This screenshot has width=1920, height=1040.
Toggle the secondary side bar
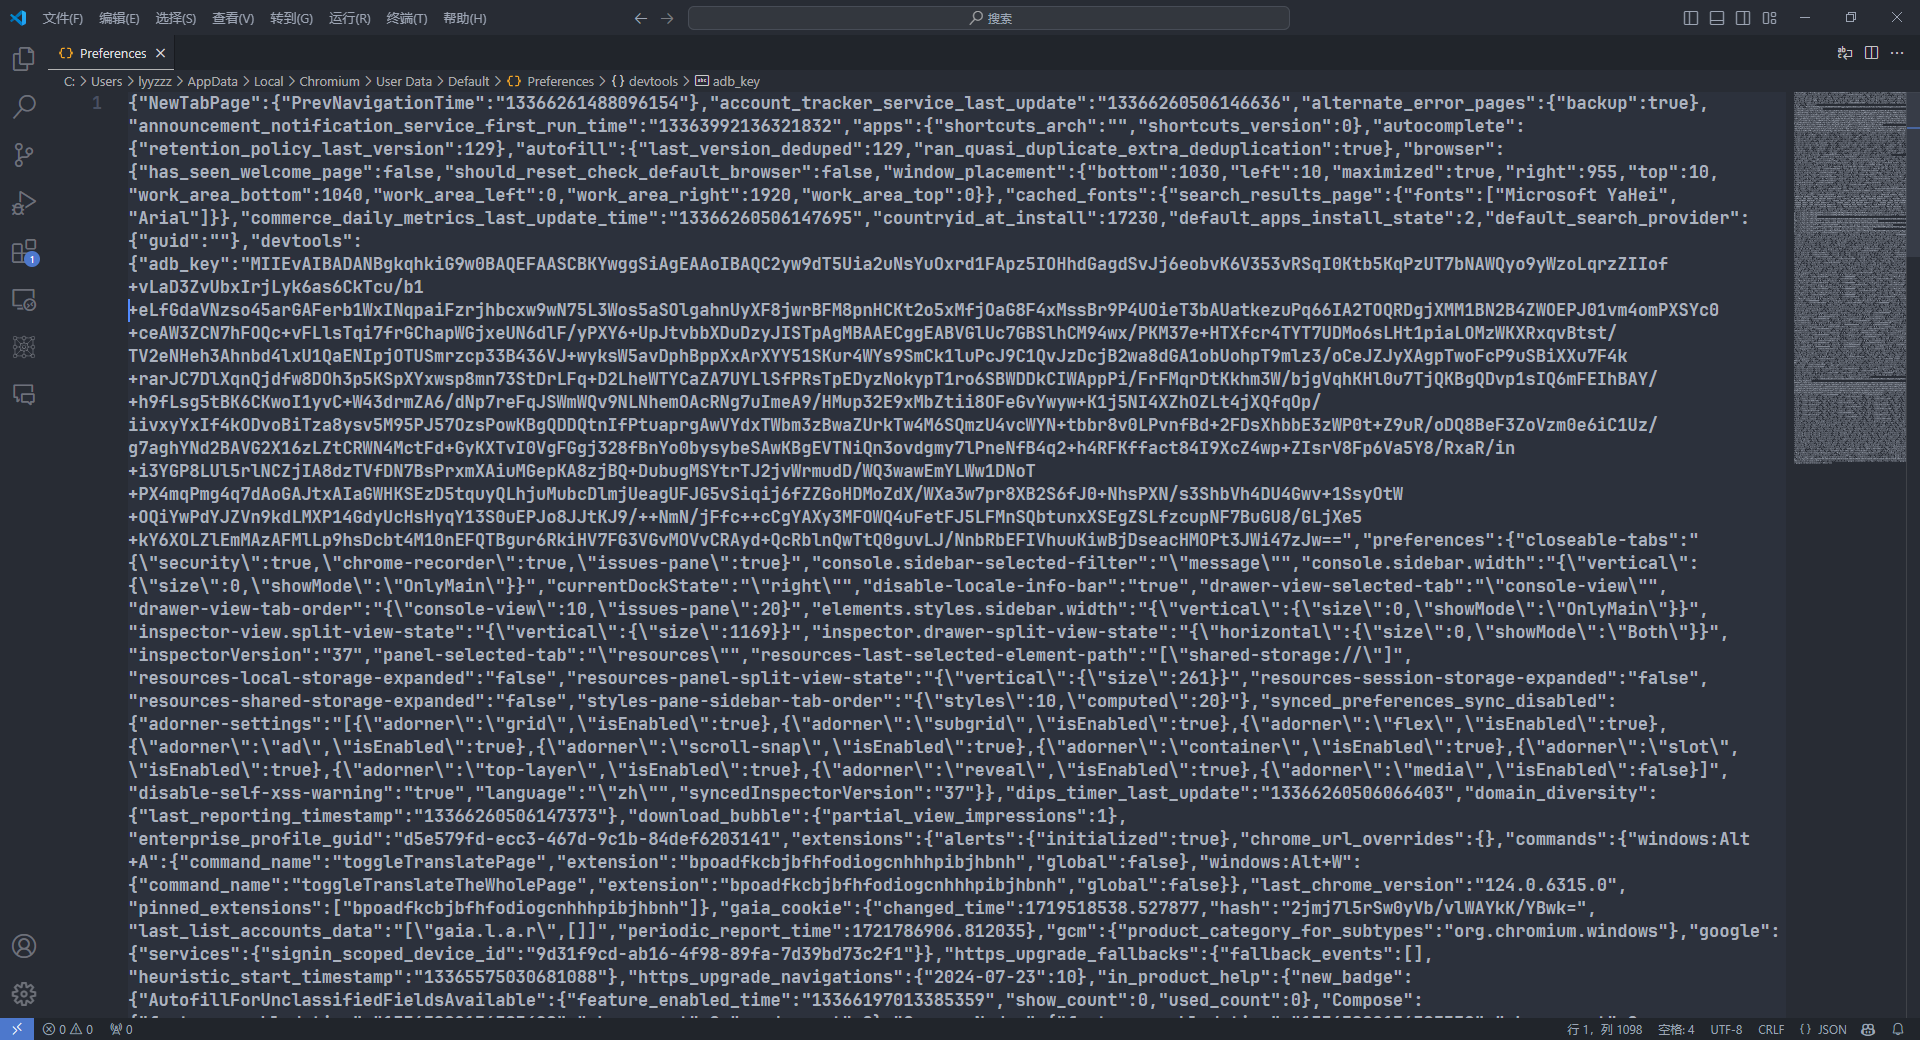[1742, 17]
